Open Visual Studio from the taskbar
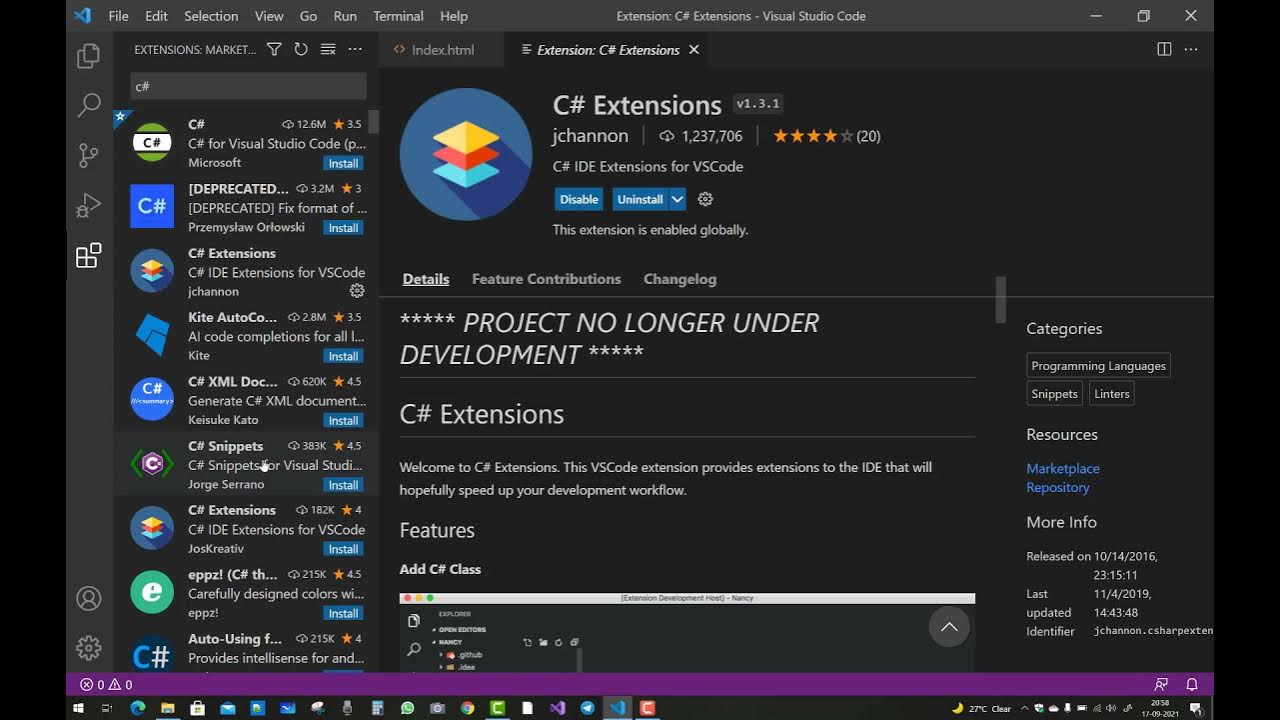1280x720 pixels. 557,708
